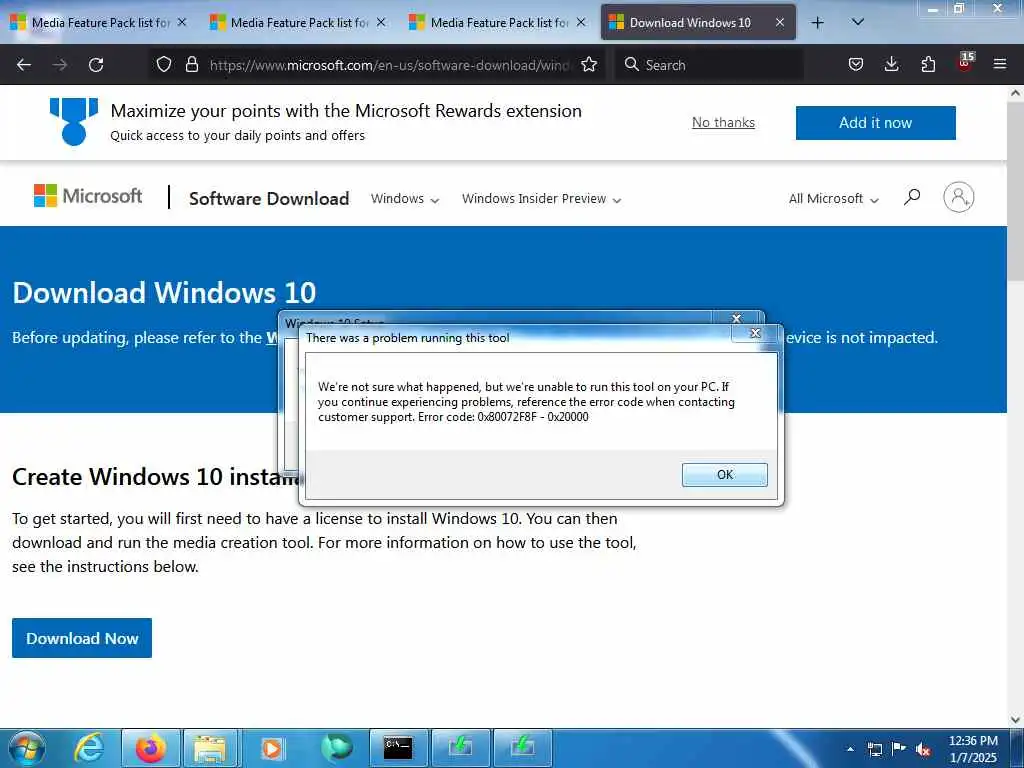Select the second green-arrow setup taskbar item
The image size is (1024, 768).
(x=522, y=748)
